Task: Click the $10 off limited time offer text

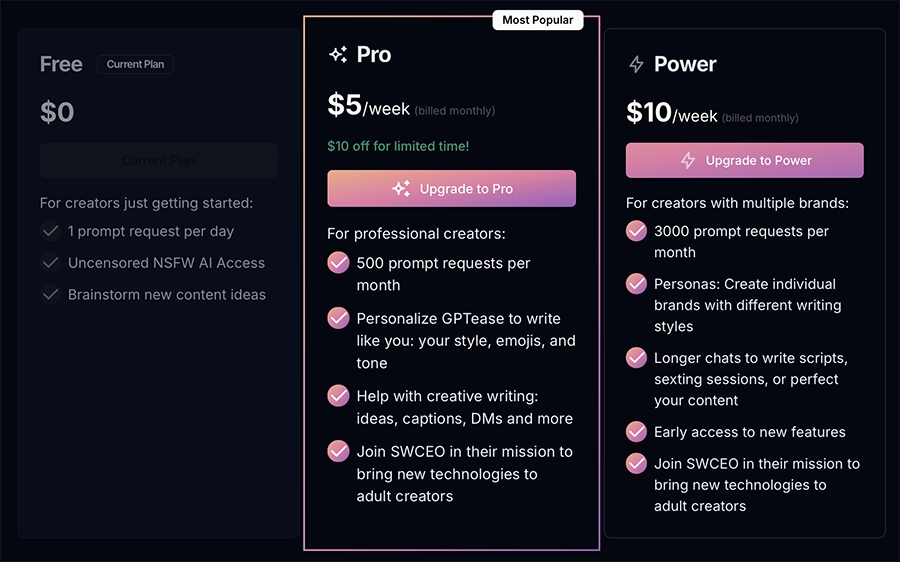Action: click(x=398, y=146)
